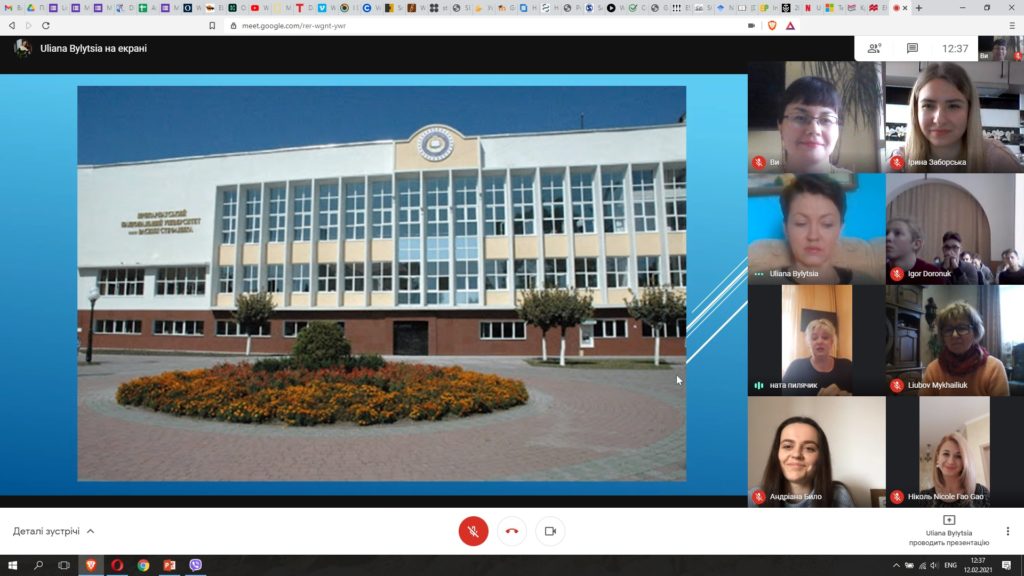Open Viber from the taskbar
Image resolution: width=1024 pixels, height=576 pixels.
pyautogui.click(x=195, y=565)
